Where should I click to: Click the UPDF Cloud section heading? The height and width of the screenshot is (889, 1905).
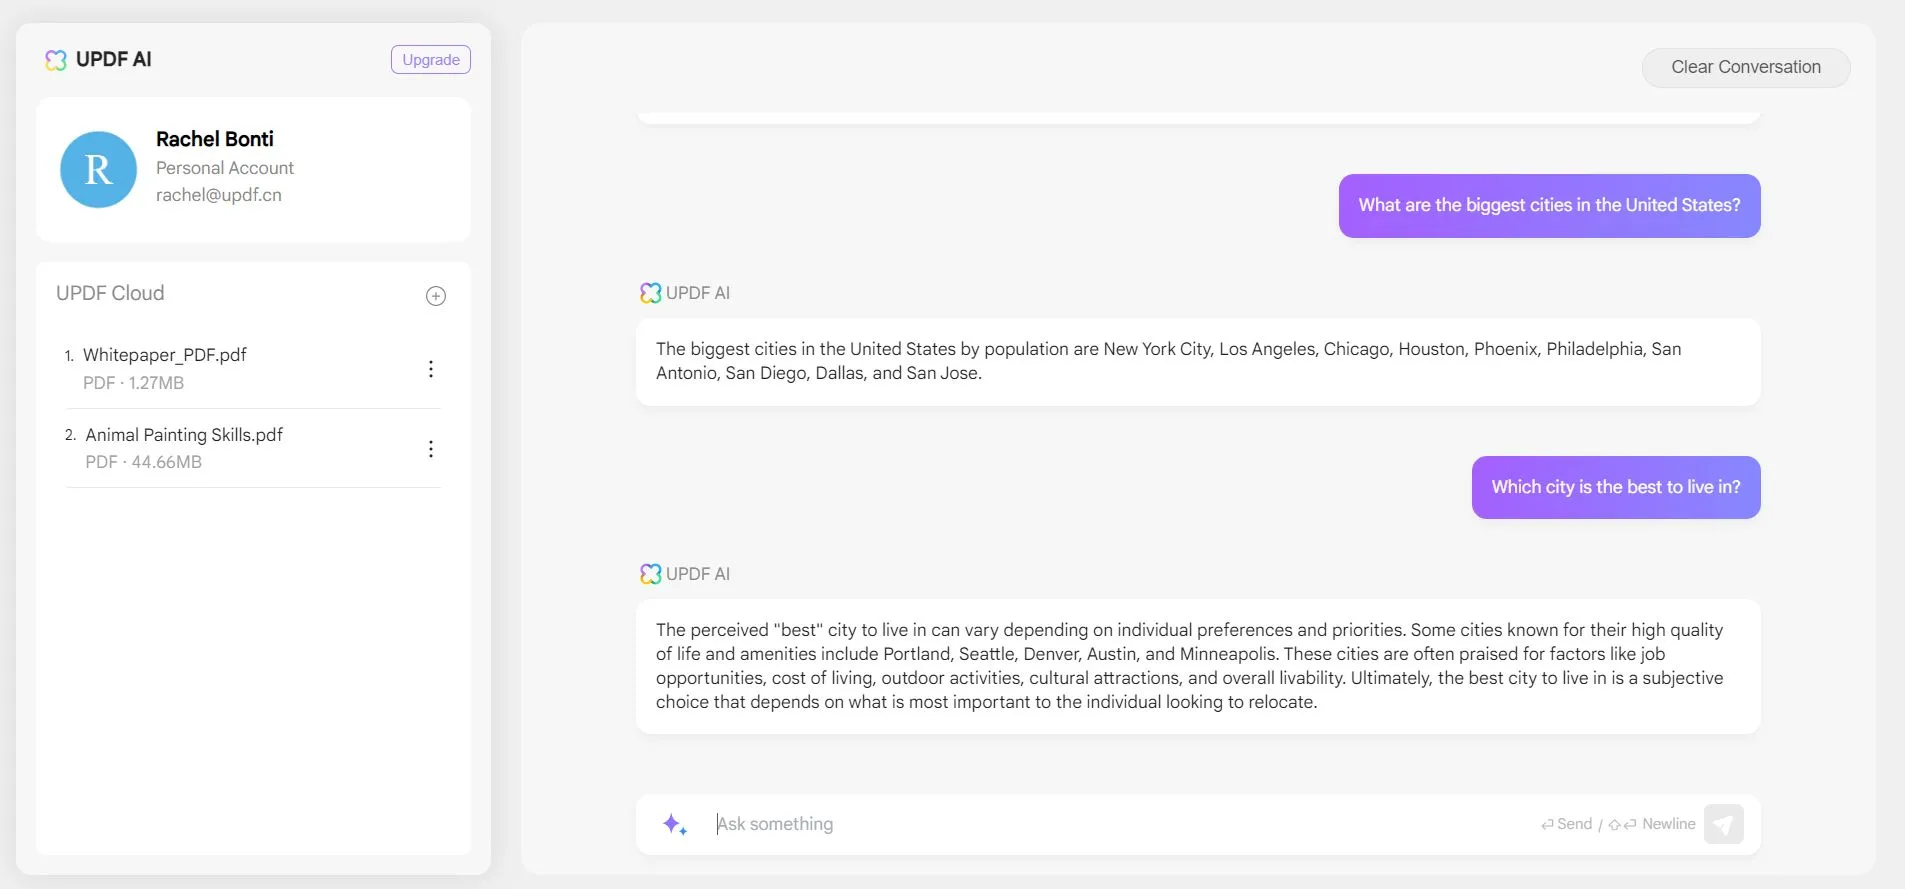pos(110,293)
